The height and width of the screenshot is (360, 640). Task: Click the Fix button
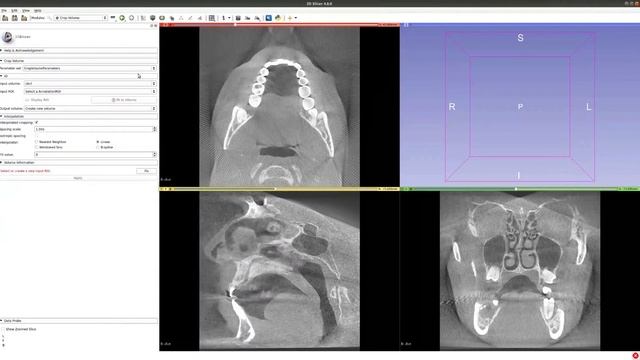point(146,171)
